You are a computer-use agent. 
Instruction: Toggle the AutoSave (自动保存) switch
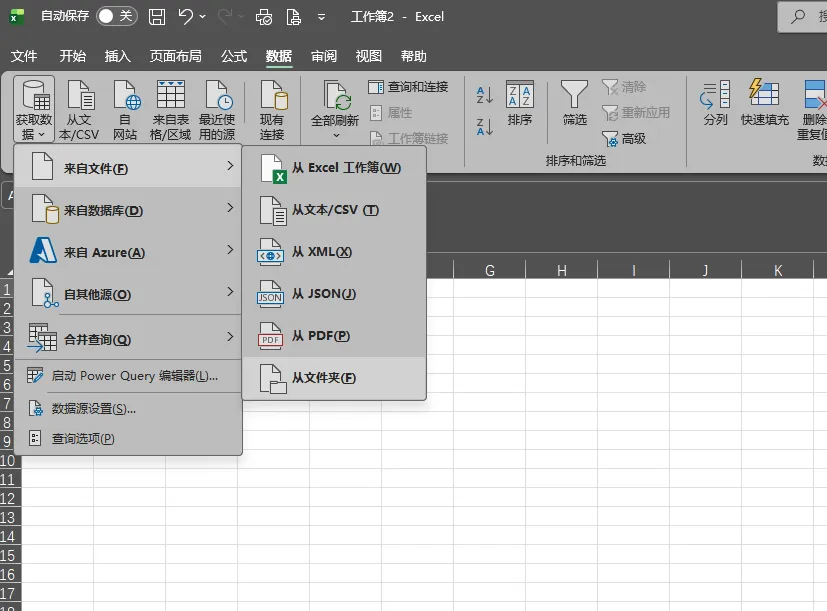tap(117, 16)
